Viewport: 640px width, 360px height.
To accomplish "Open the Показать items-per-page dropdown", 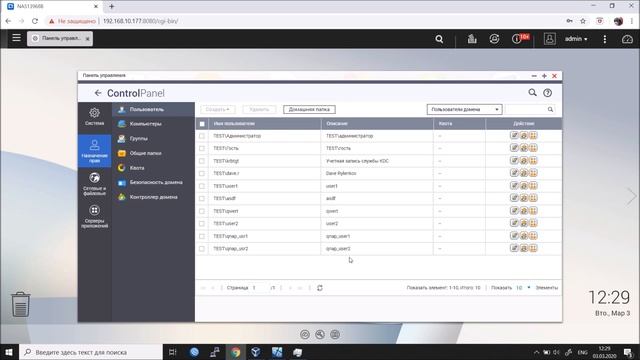I will click(523, 288).
